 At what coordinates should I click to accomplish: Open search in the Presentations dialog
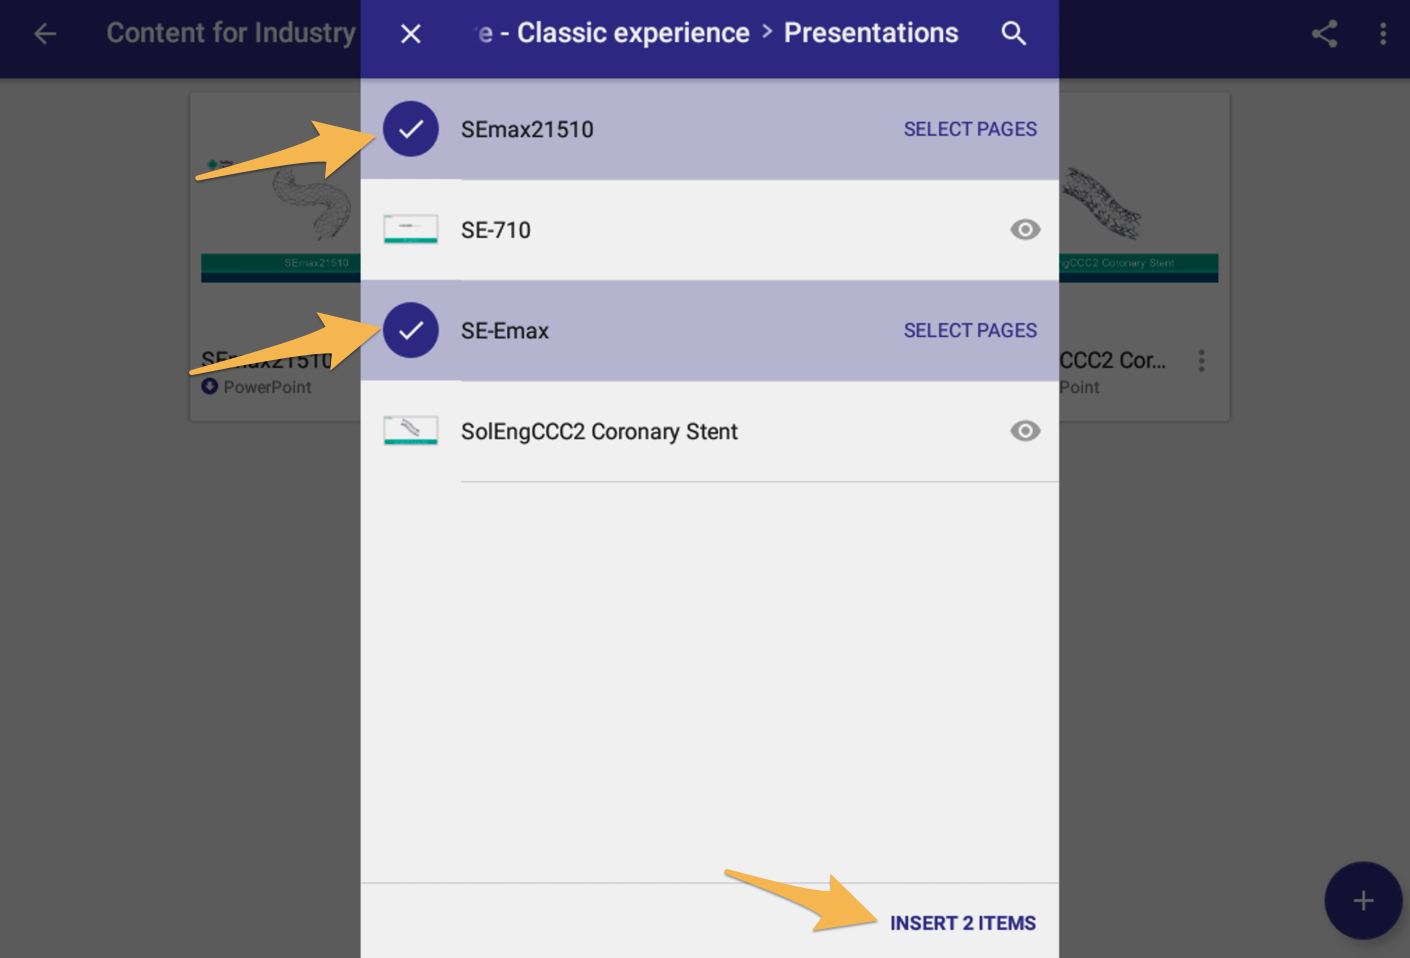(x=1013, y=34)
